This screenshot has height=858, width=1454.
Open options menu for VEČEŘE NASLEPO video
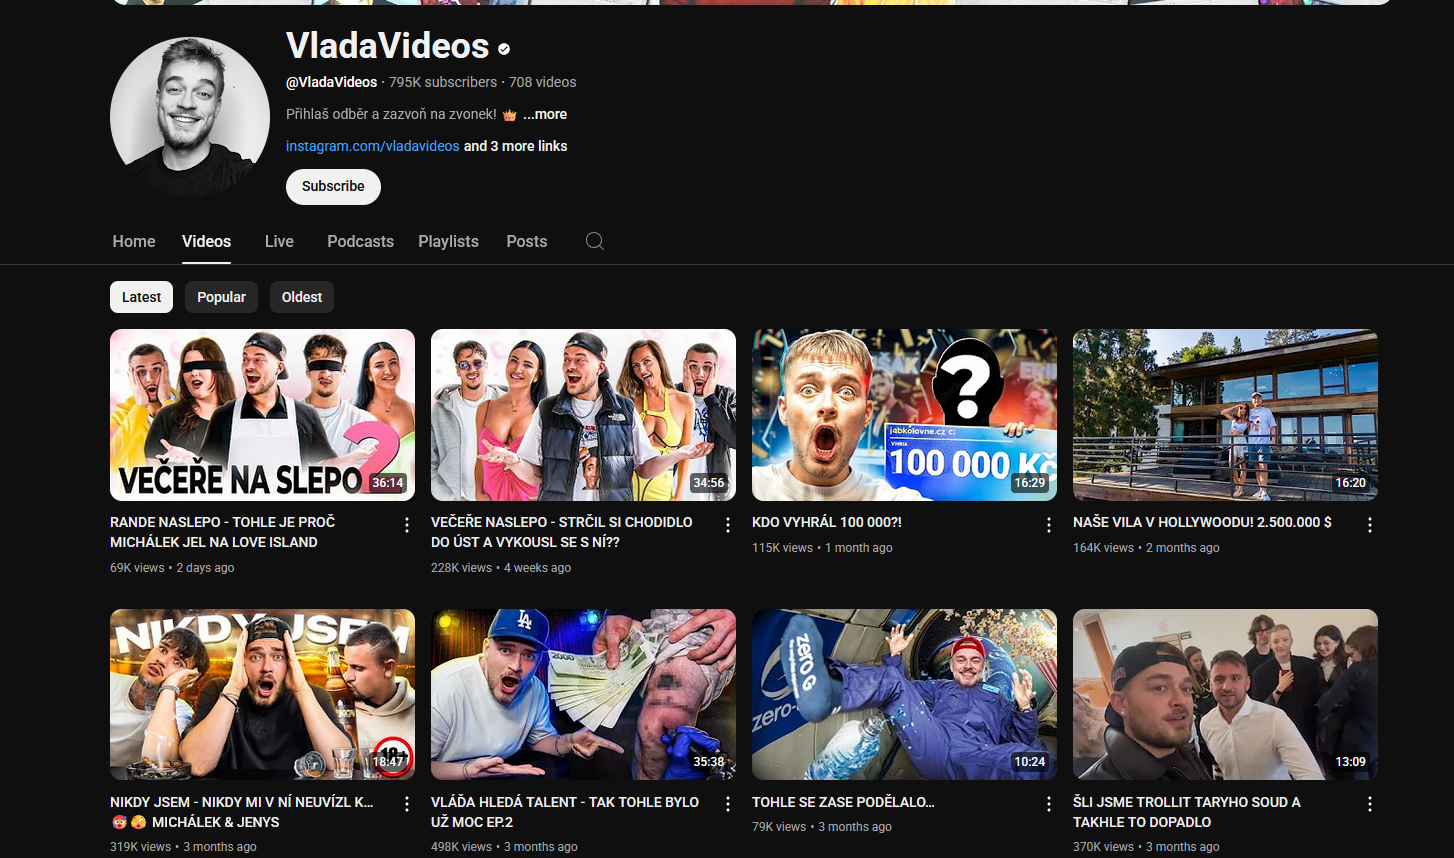(x=728, y=525)
